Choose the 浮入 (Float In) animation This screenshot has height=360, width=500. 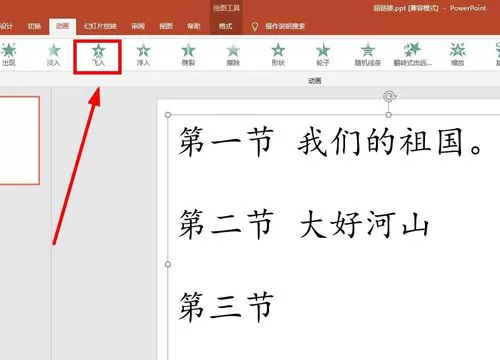pos(143,55)
